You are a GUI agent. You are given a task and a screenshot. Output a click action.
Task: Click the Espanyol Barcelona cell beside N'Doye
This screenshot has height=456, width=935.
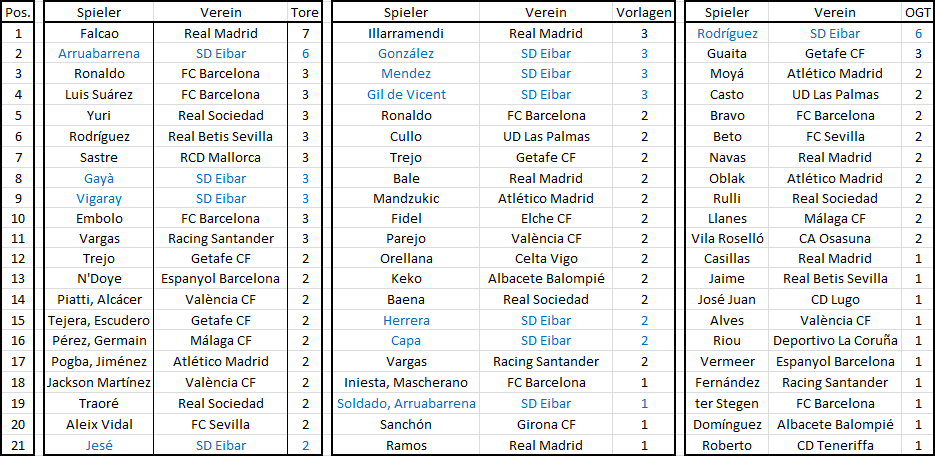point(220,279)
